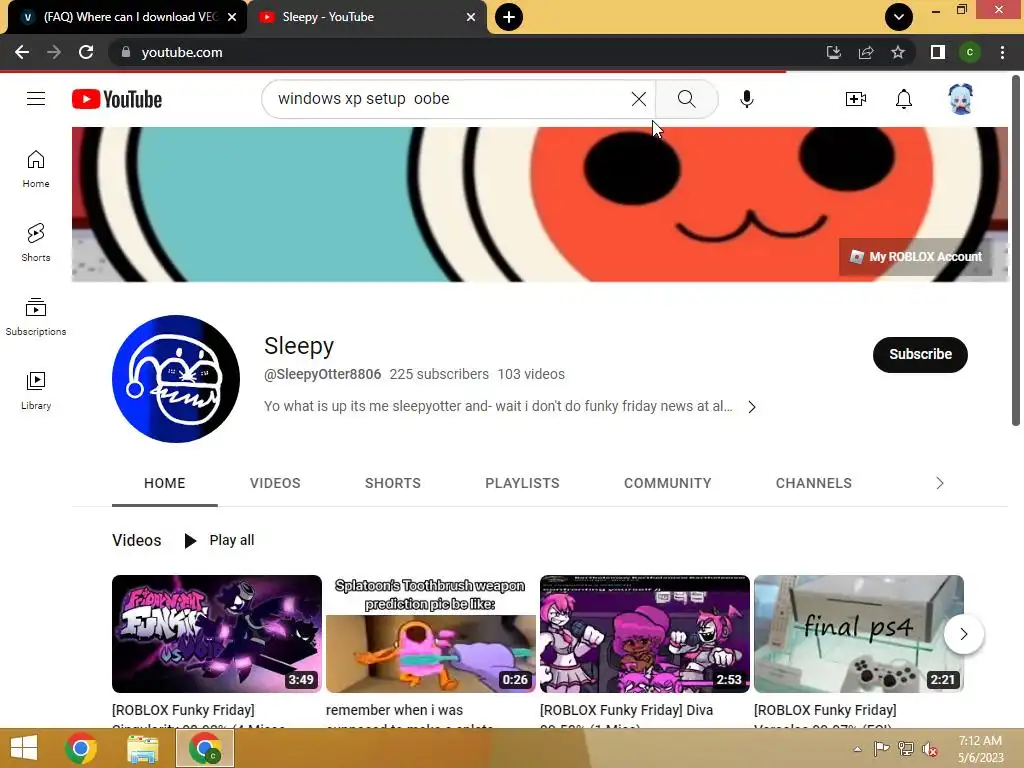Close the FAQ VEGAS tab

tap(232, 17)
